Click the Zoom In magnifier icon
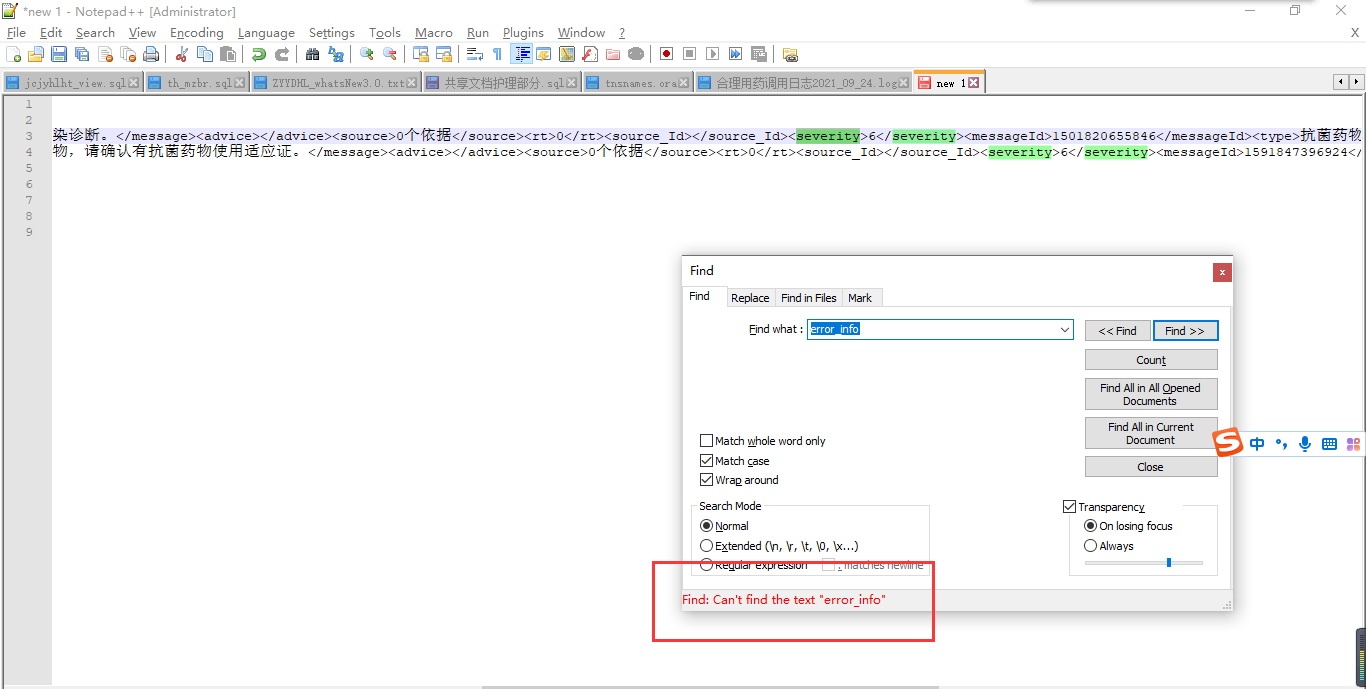Screen dimensions: 1366x689 [367, 54]
